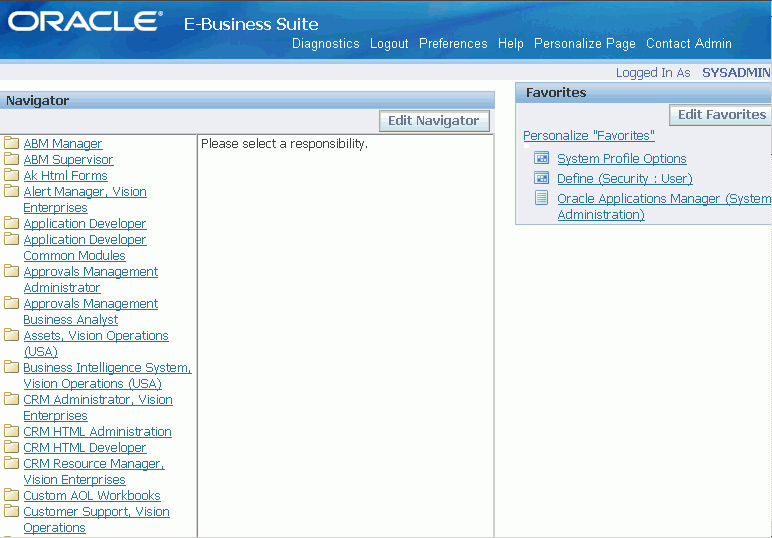Select the CRM HTML Developer responsibility

tap(84, 447)
